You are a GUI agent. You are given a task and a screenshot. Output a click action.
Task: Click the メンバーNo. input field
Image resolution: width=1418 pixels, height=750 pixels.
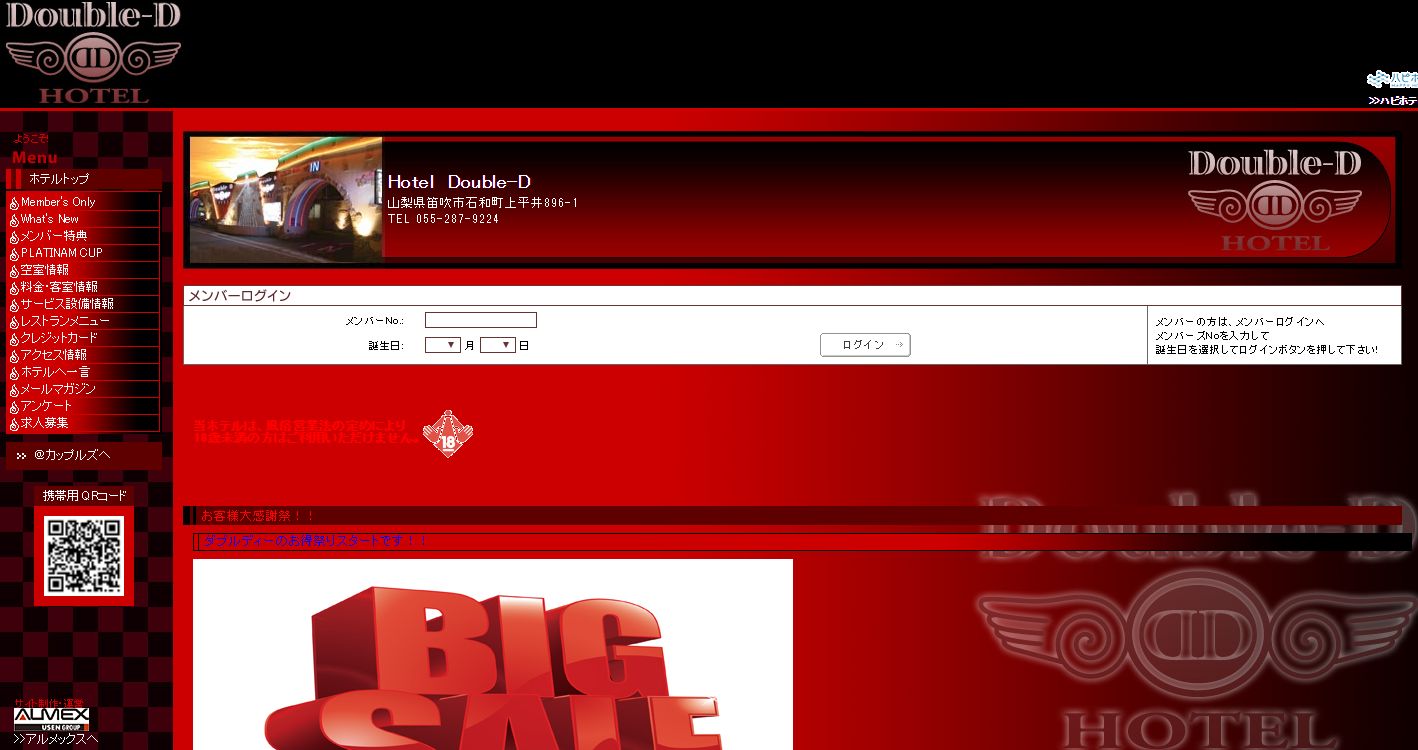pos(481,320)
